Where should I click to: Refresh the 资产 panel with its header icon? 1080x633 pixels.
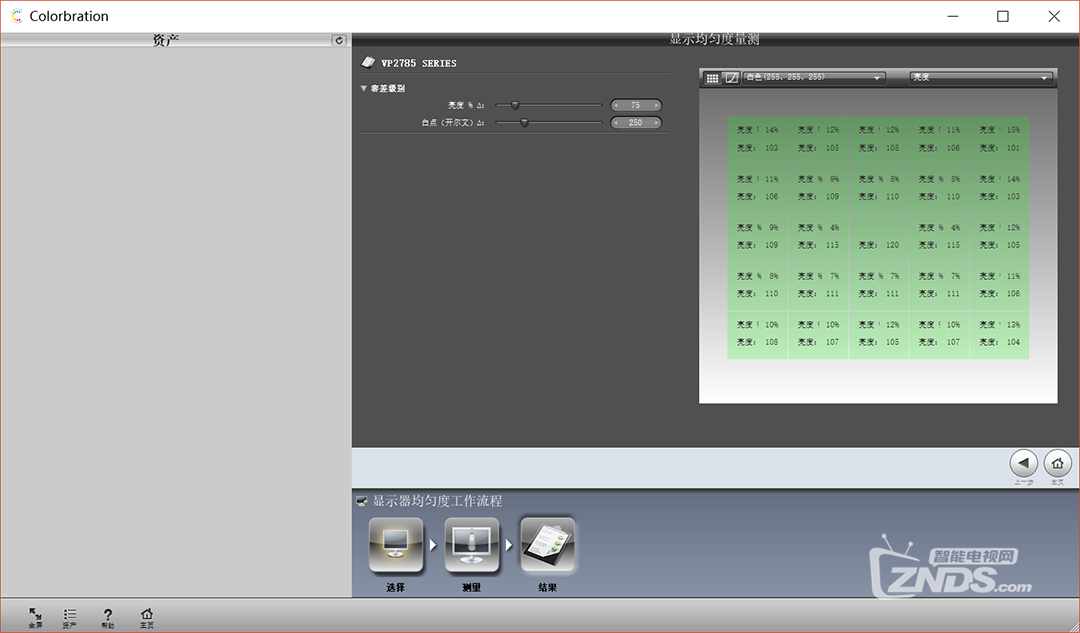click(339, 41)
